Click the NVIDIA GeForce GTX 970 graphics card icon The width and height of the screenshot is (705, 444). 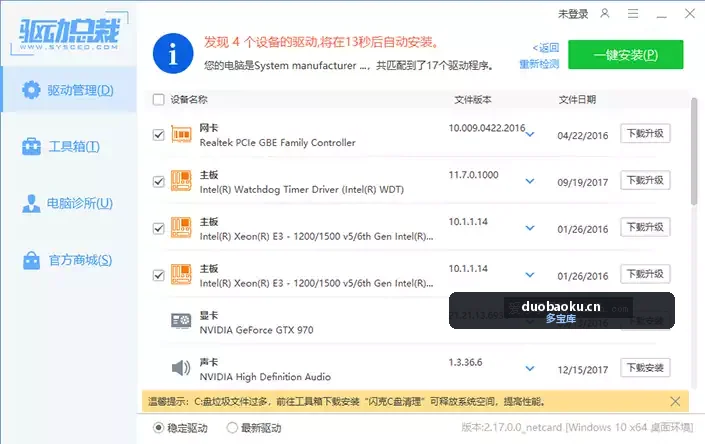pos(181,321)
